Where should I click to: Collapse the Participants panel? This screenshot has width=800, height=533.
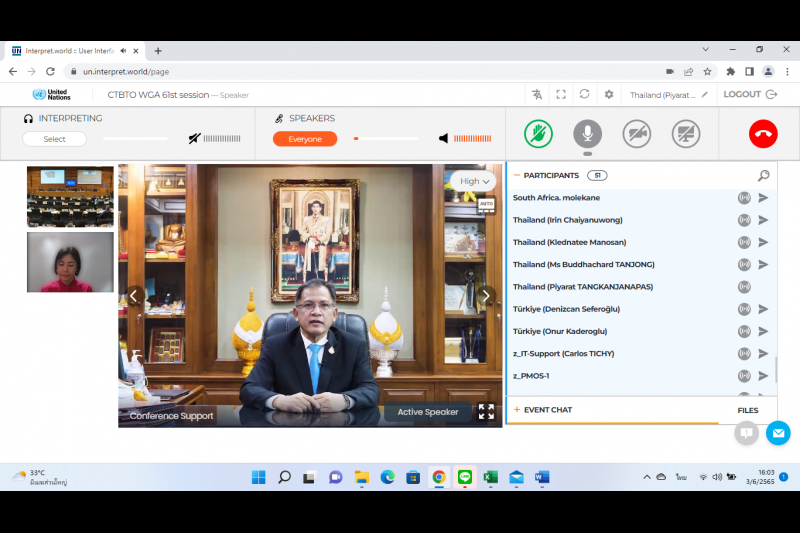pyautogui.click(x=517, y=175)
